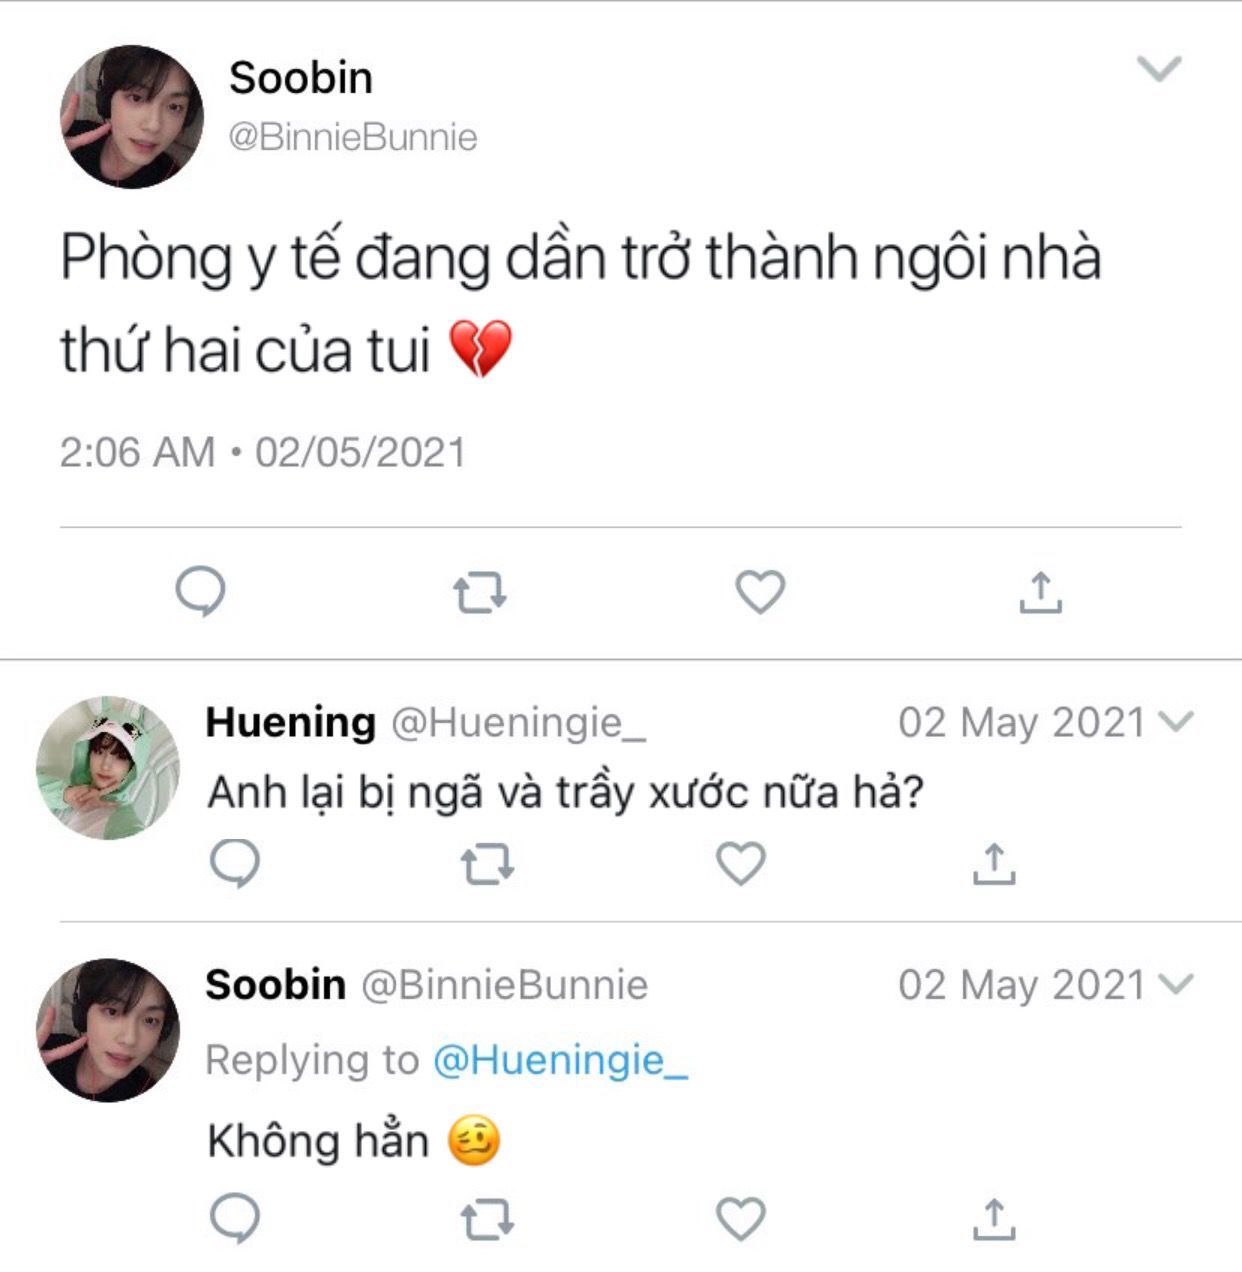This screenshot has height=1272, width=1242.
Task: Reply to Huening's comment
Action: click(x=235, y=863)
